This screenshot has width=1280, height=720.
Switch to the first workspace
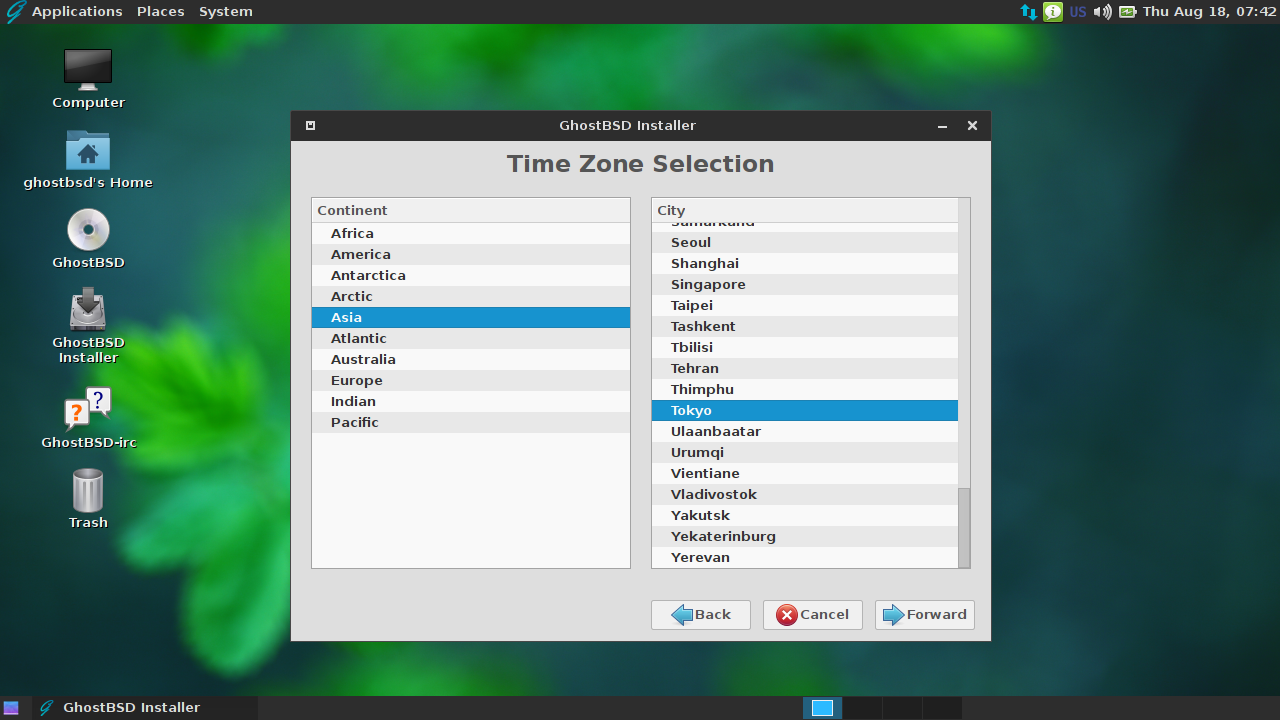click(822, 708)
